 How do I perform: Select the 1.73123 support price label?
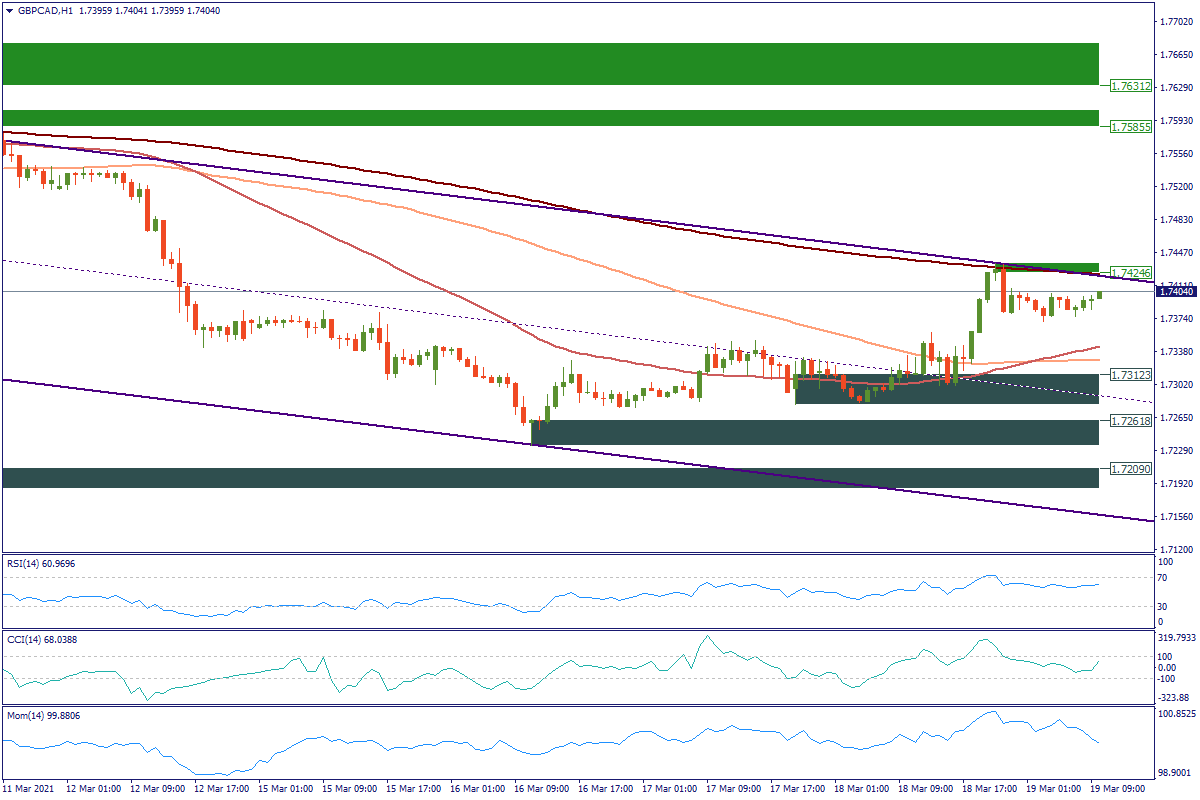[x=1130, y=375]
